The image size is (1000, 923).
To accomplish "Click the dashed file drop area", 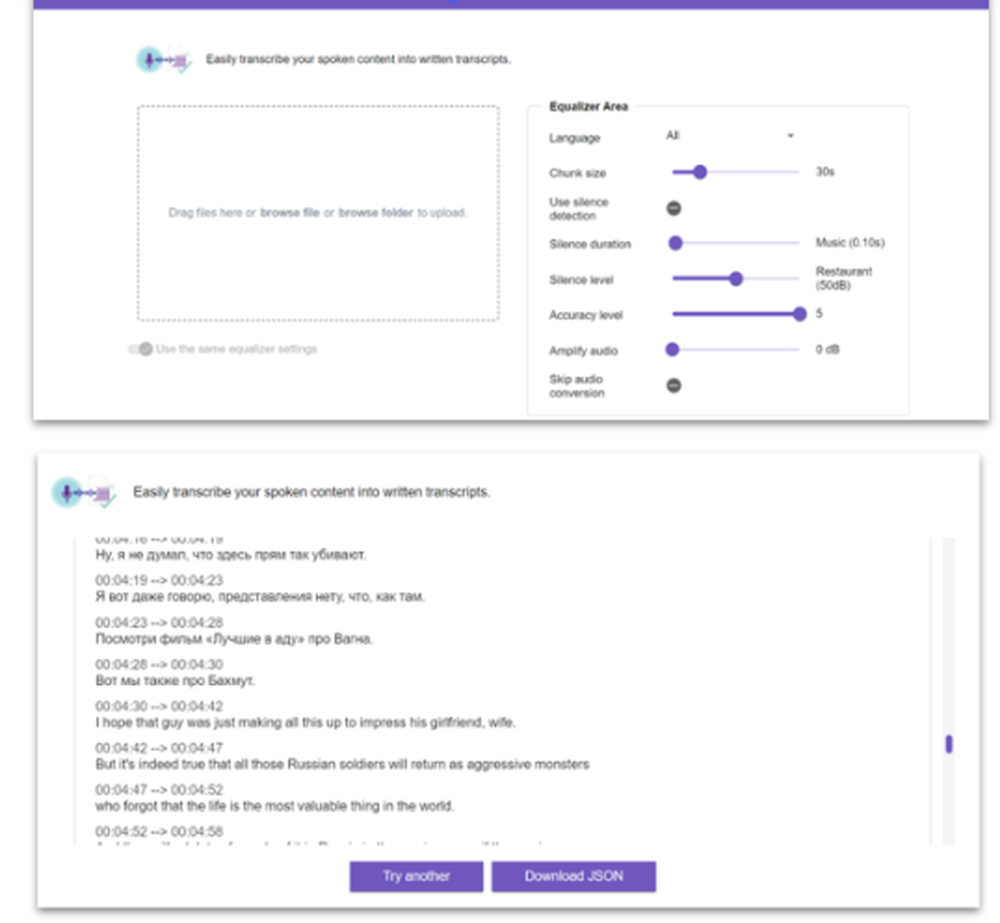I will pos(318,213).
